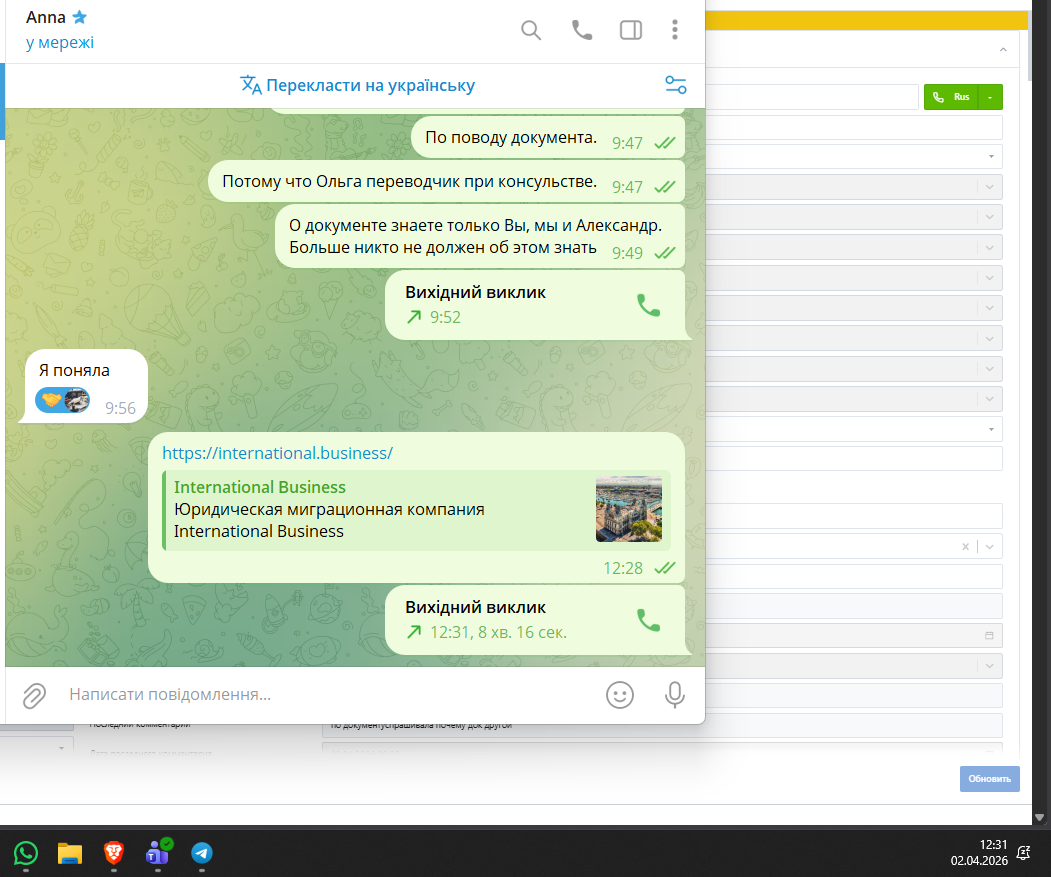Click the О документе знаете только Вы message

click(480, 236)
